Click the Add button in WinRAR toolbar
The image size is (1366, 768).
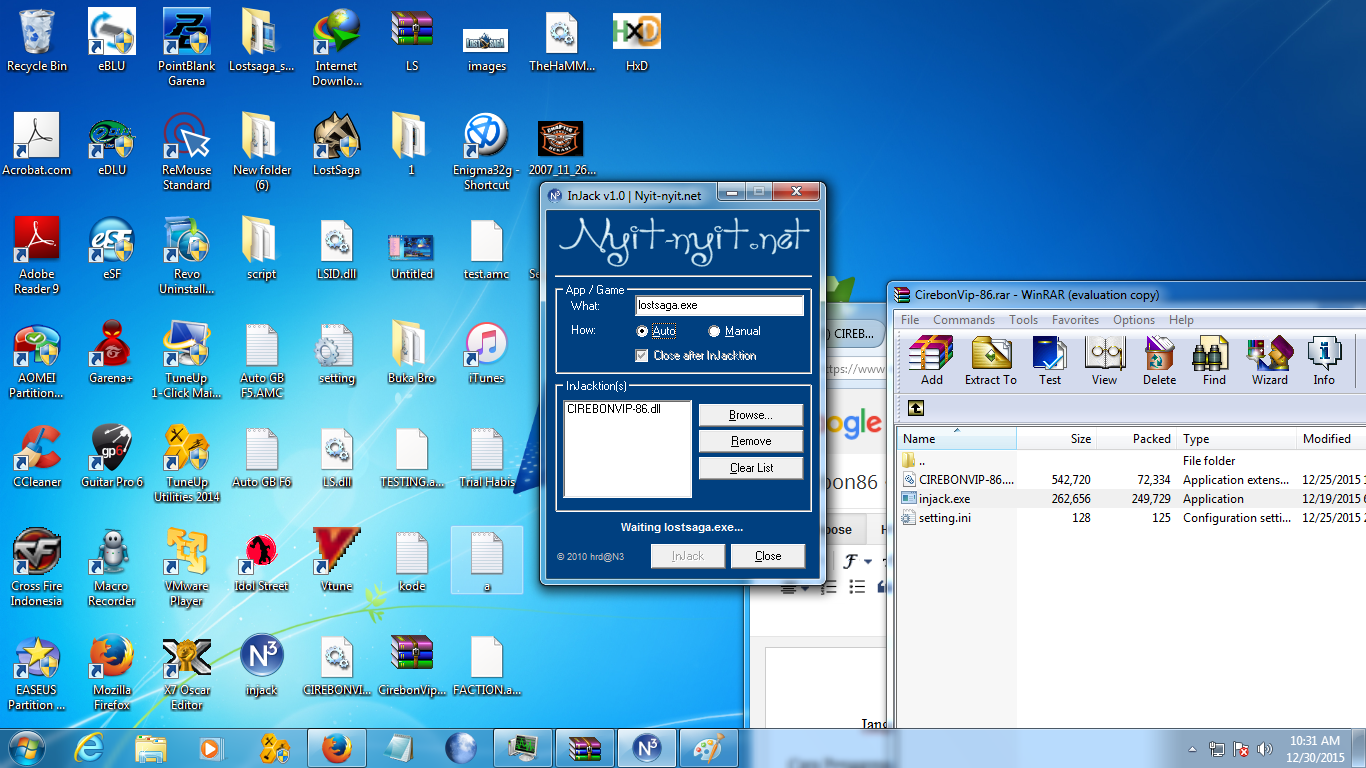coord(931,361)
